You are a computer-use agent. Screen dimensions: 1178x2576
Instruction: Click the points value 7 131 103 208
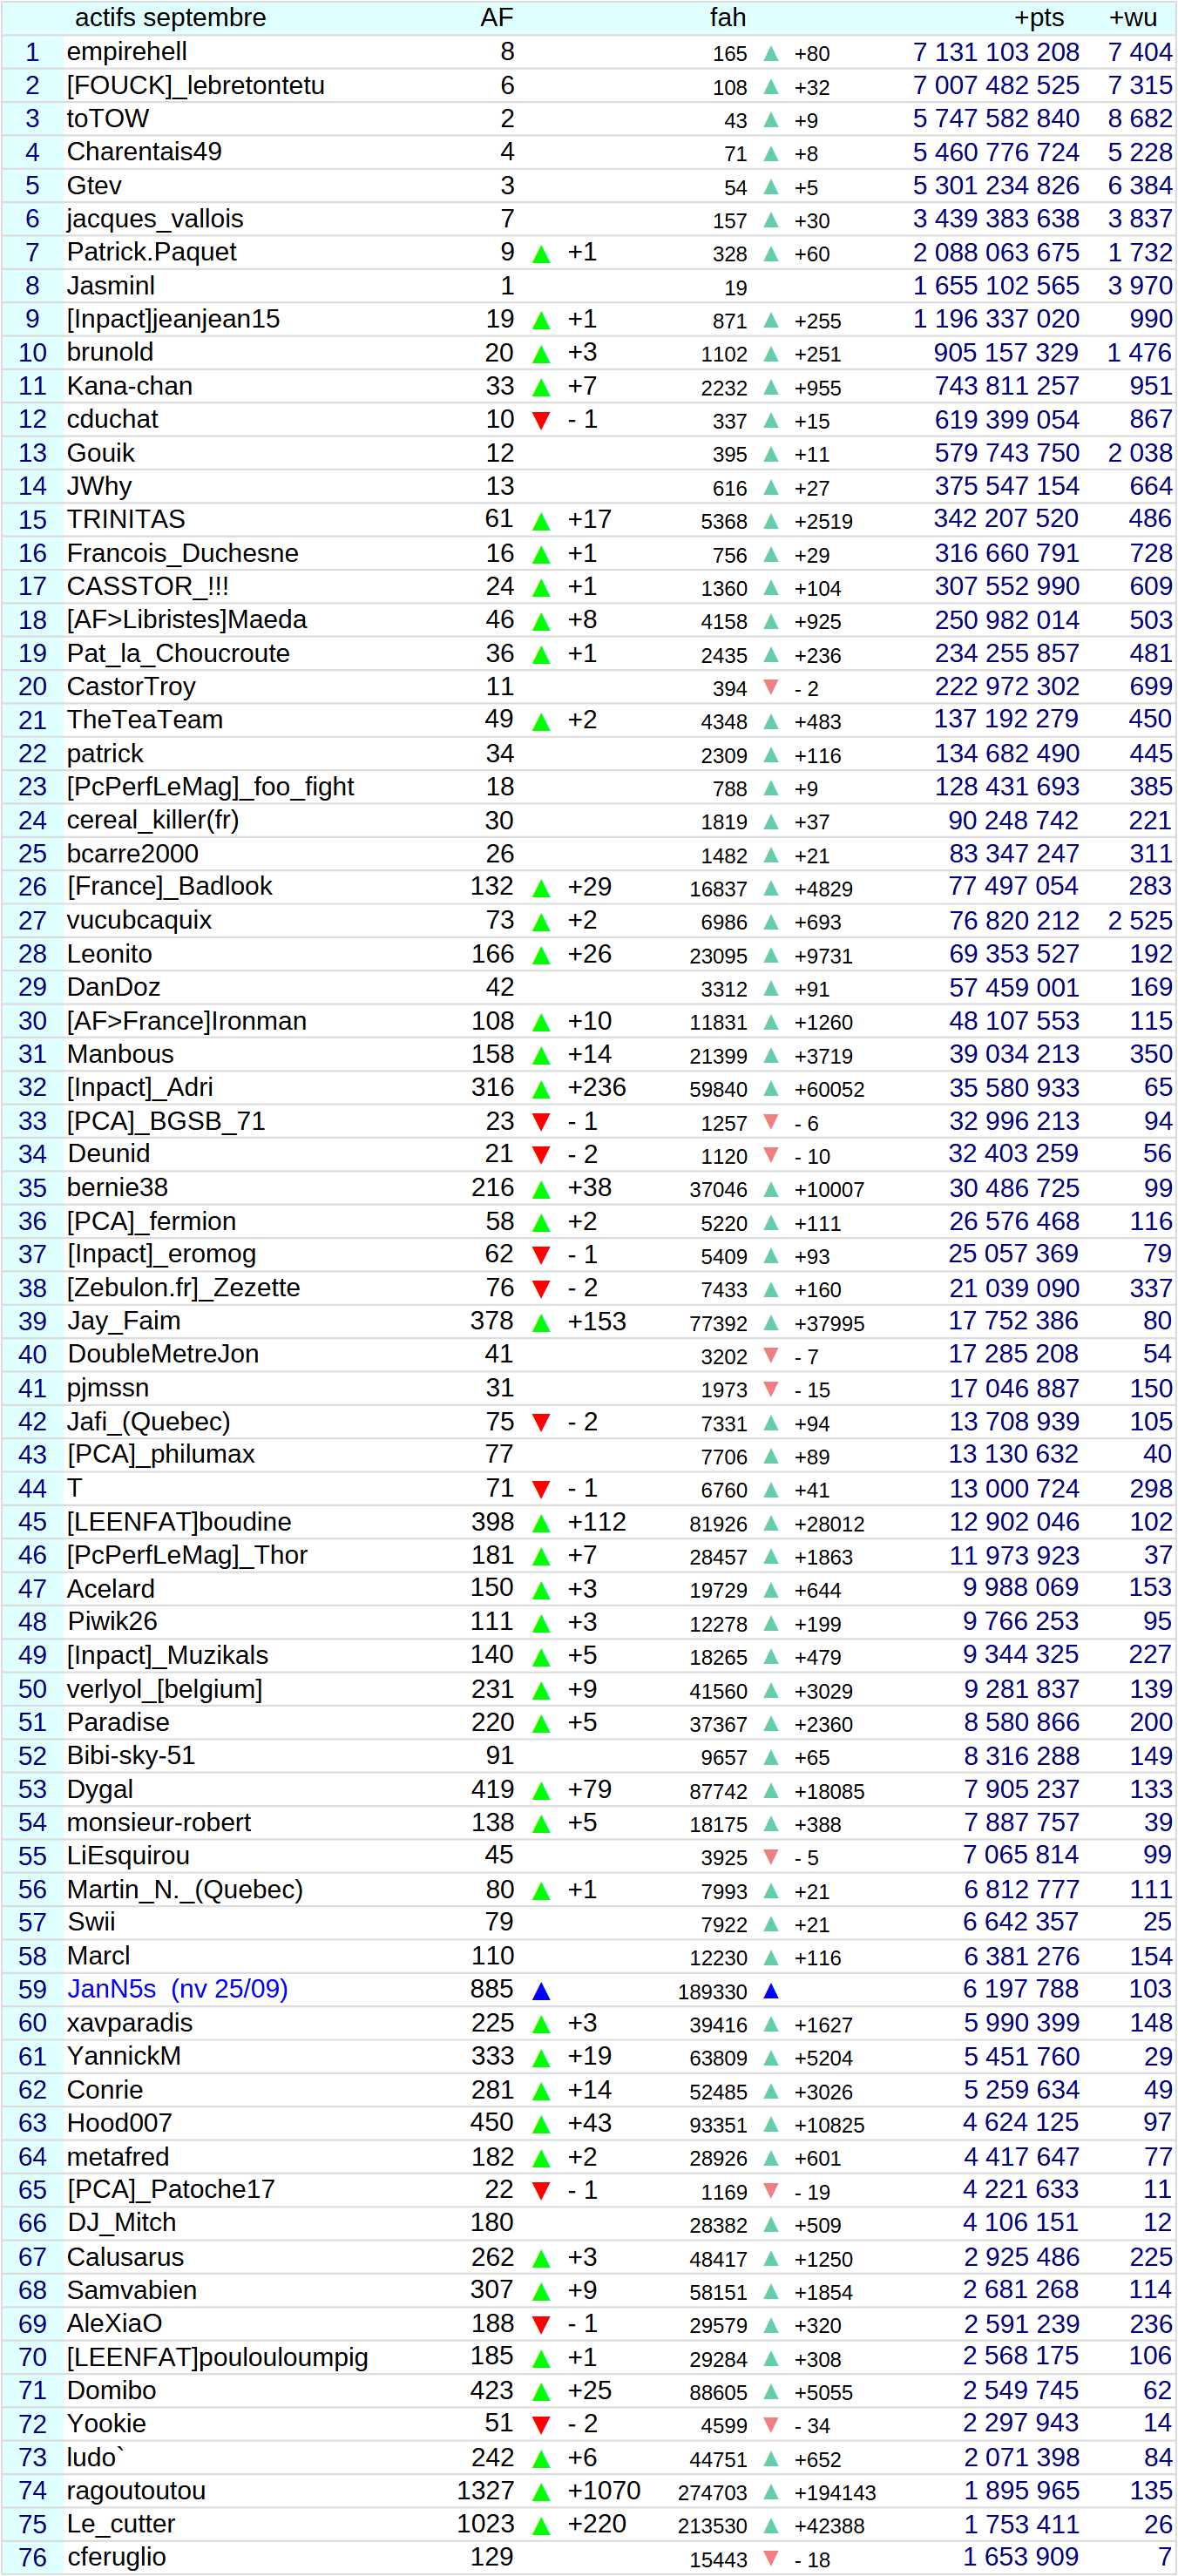(995, 52)
